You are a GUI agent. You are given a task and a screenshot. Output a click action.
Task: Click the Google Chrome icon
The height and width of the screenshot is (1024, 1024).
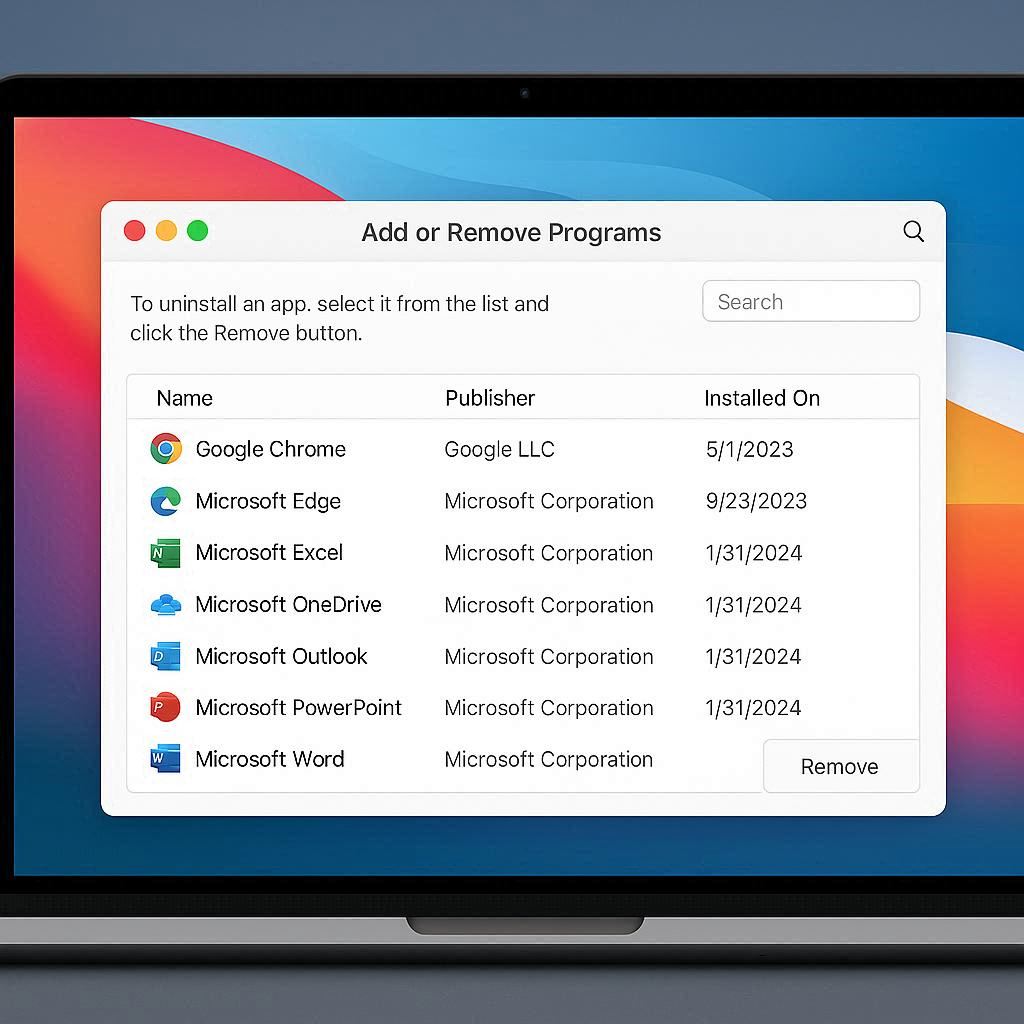(x=166, y=449)
